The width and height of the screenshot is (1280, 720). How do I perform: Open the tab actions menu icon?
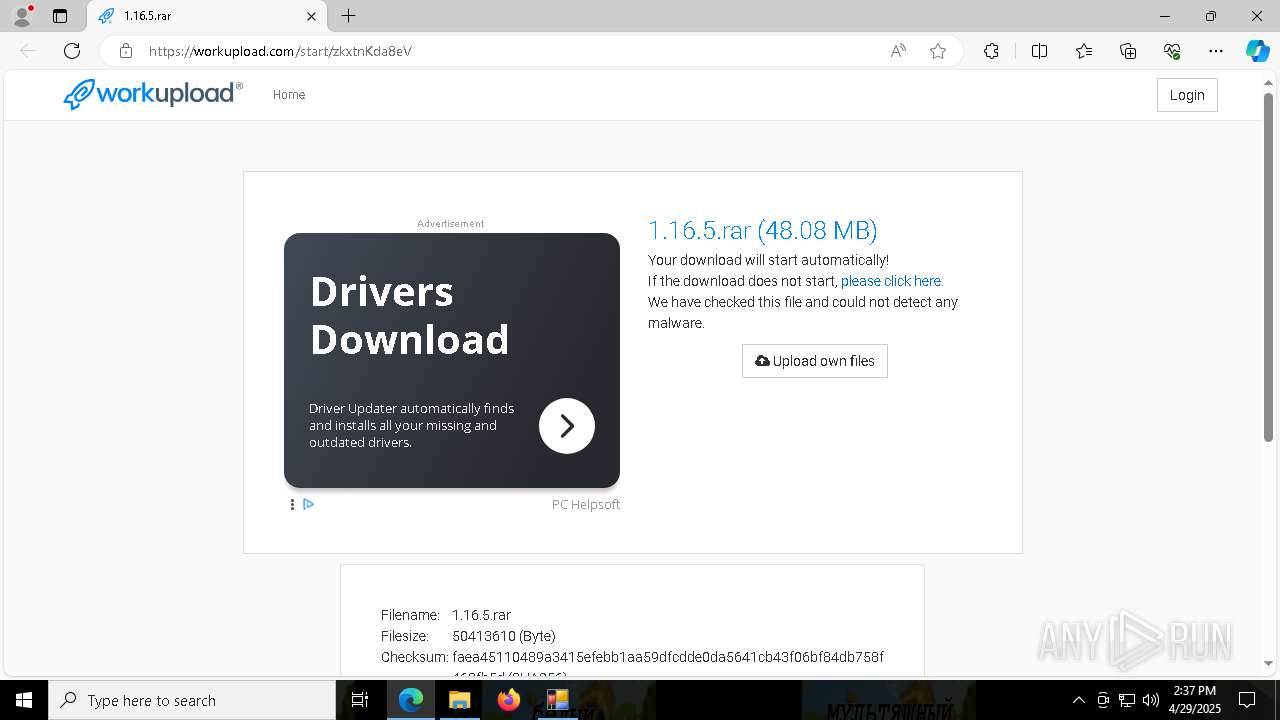60,16
